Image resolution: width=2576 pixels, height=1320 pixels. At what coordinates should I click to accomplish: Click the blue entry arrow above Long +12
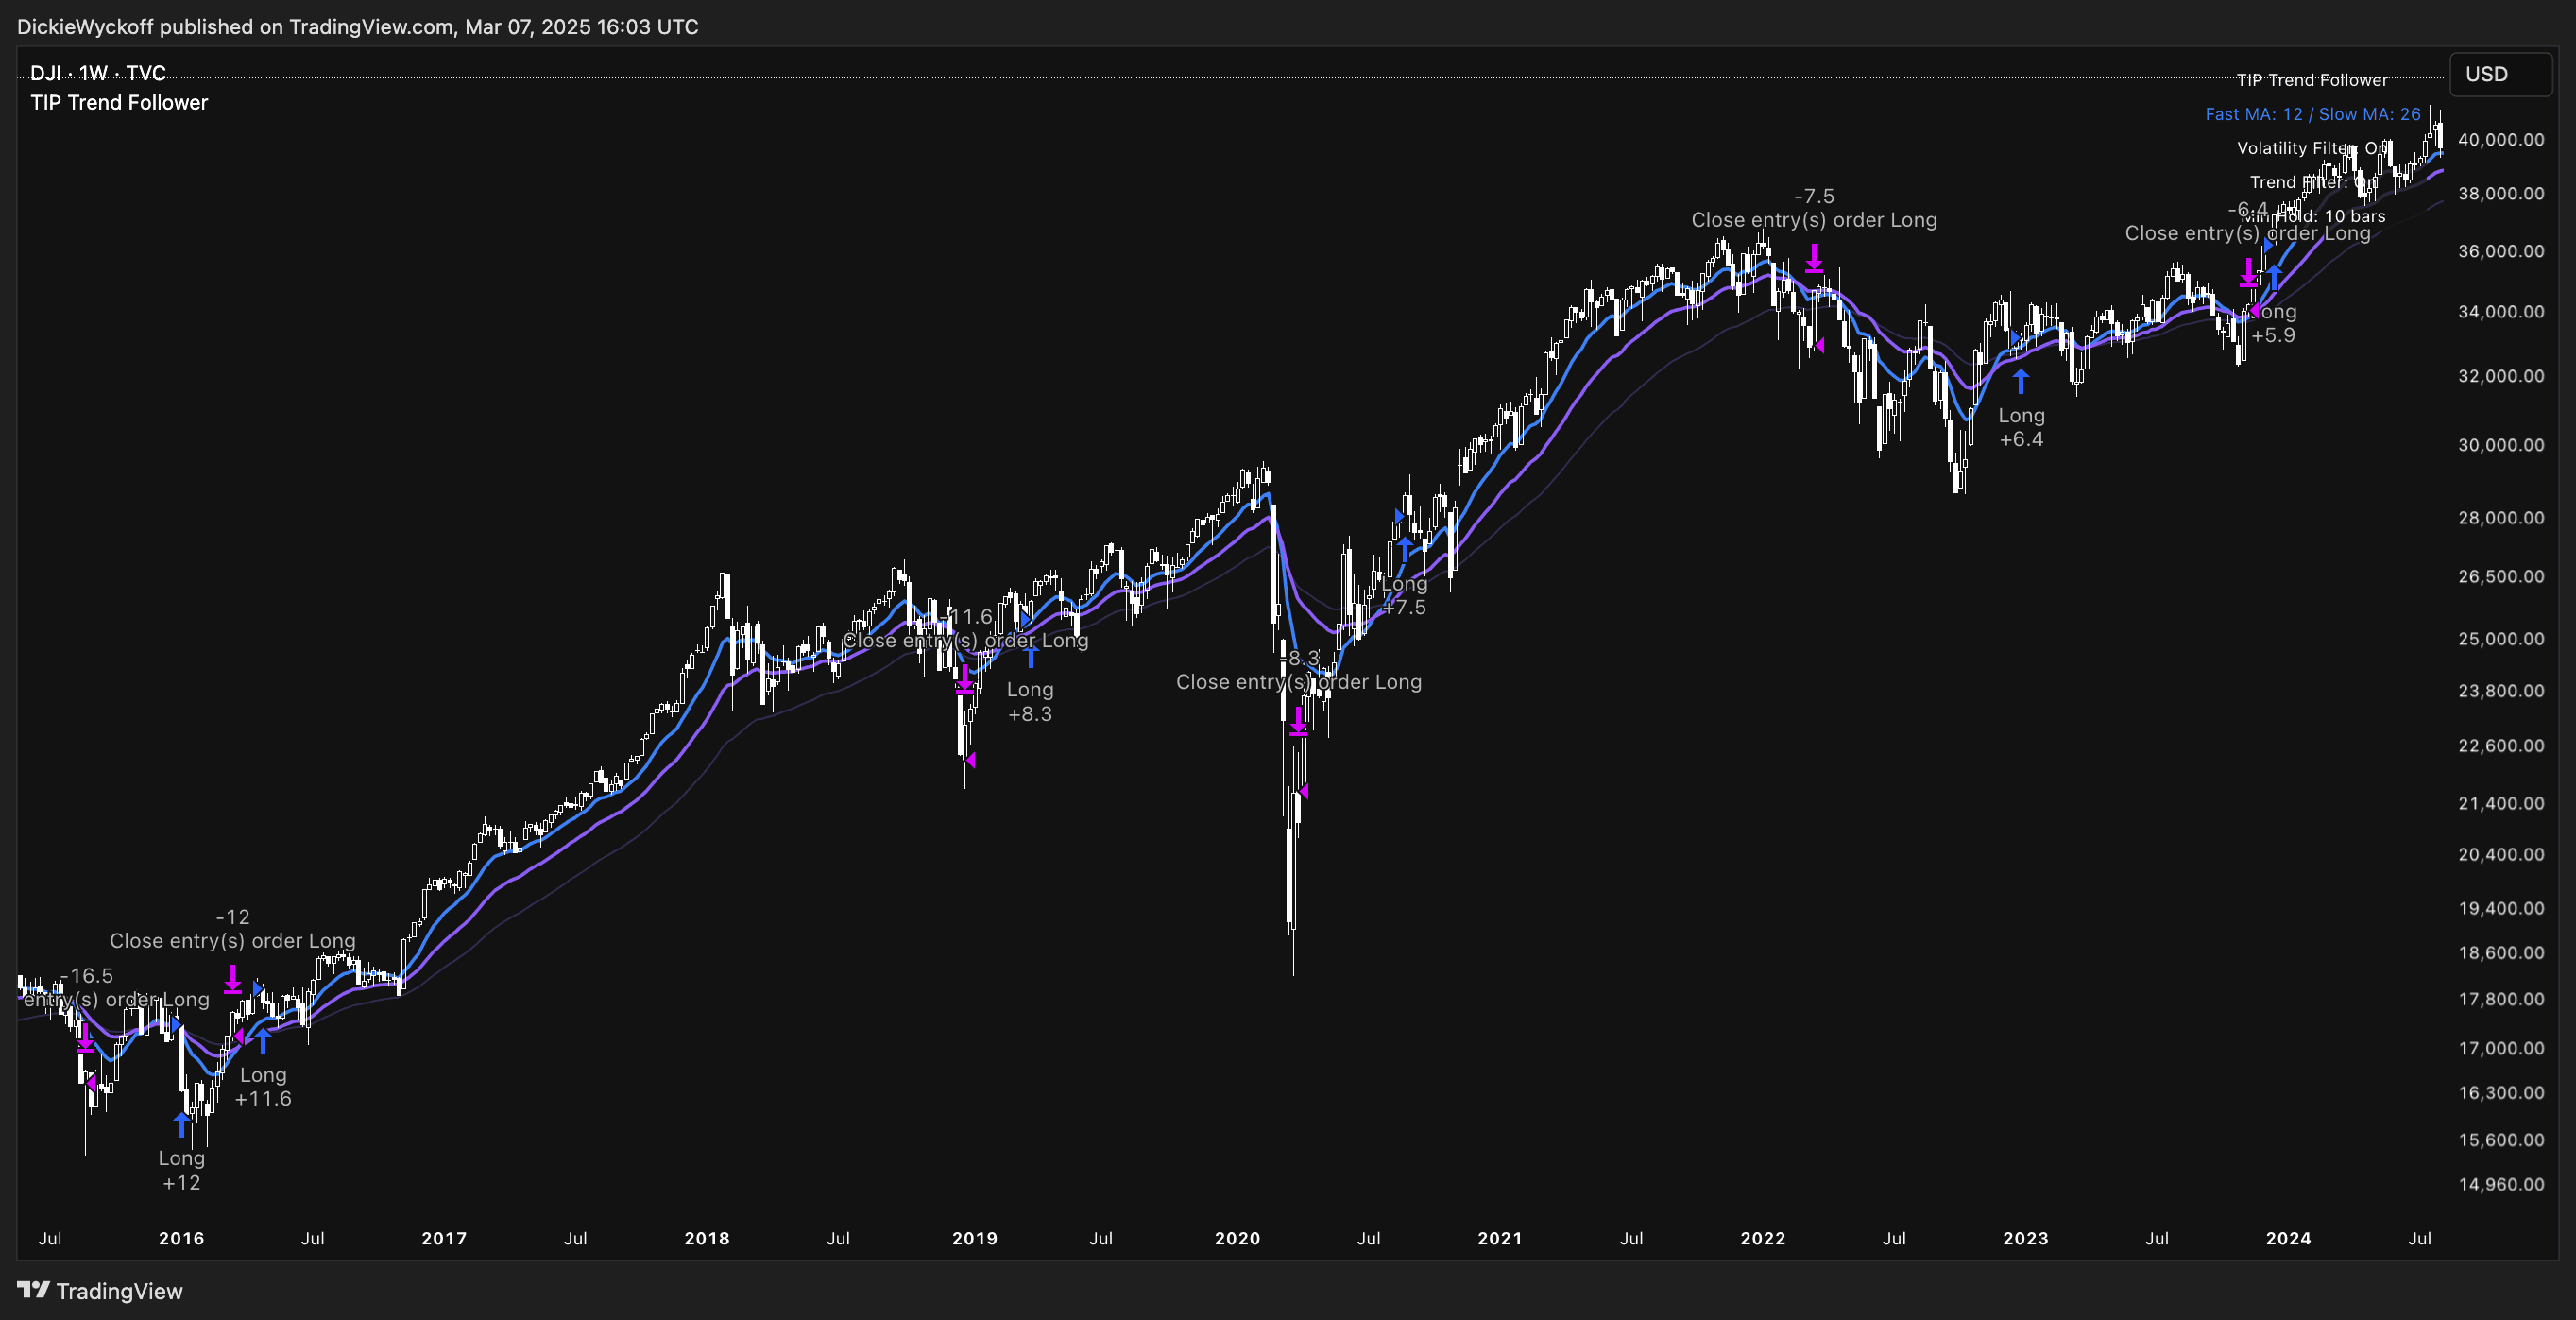pyautogui.click(x=181, y=1124)
